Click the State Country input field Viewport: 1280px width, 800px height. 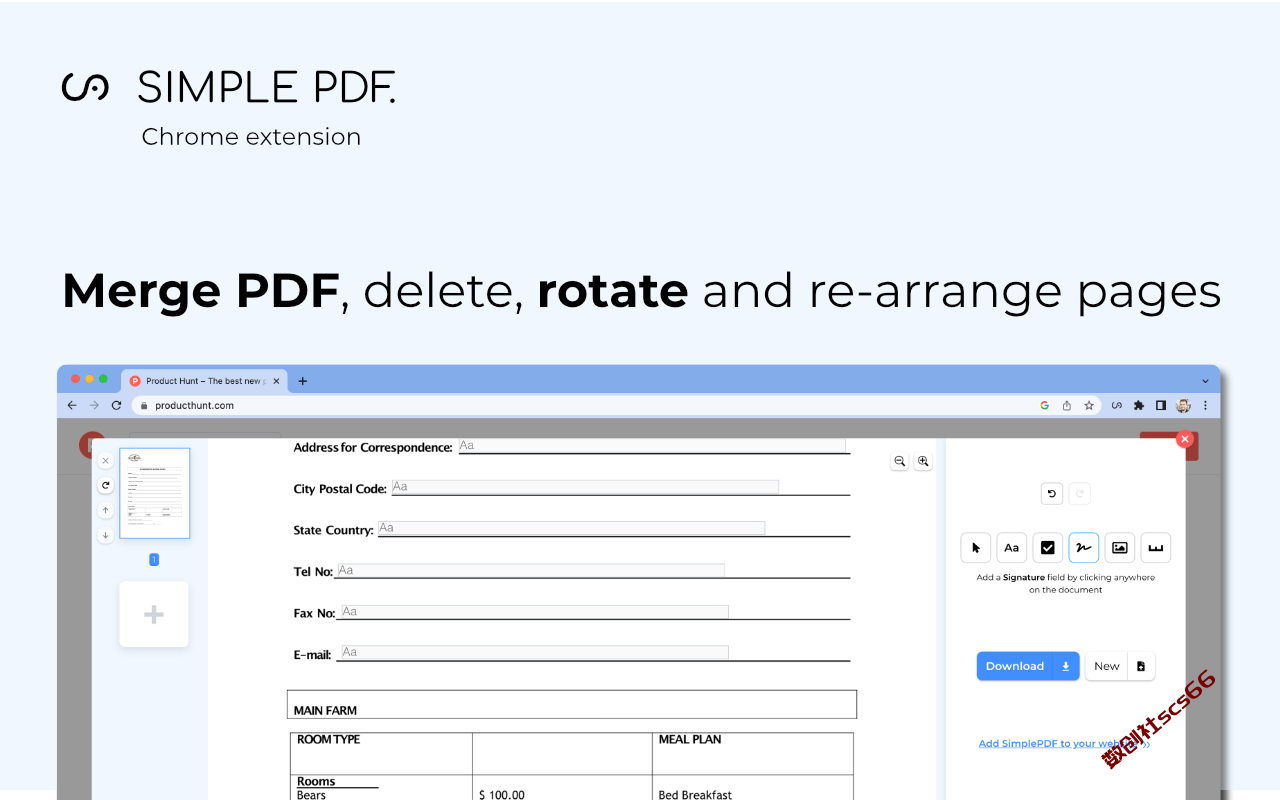tap(571, 528)
